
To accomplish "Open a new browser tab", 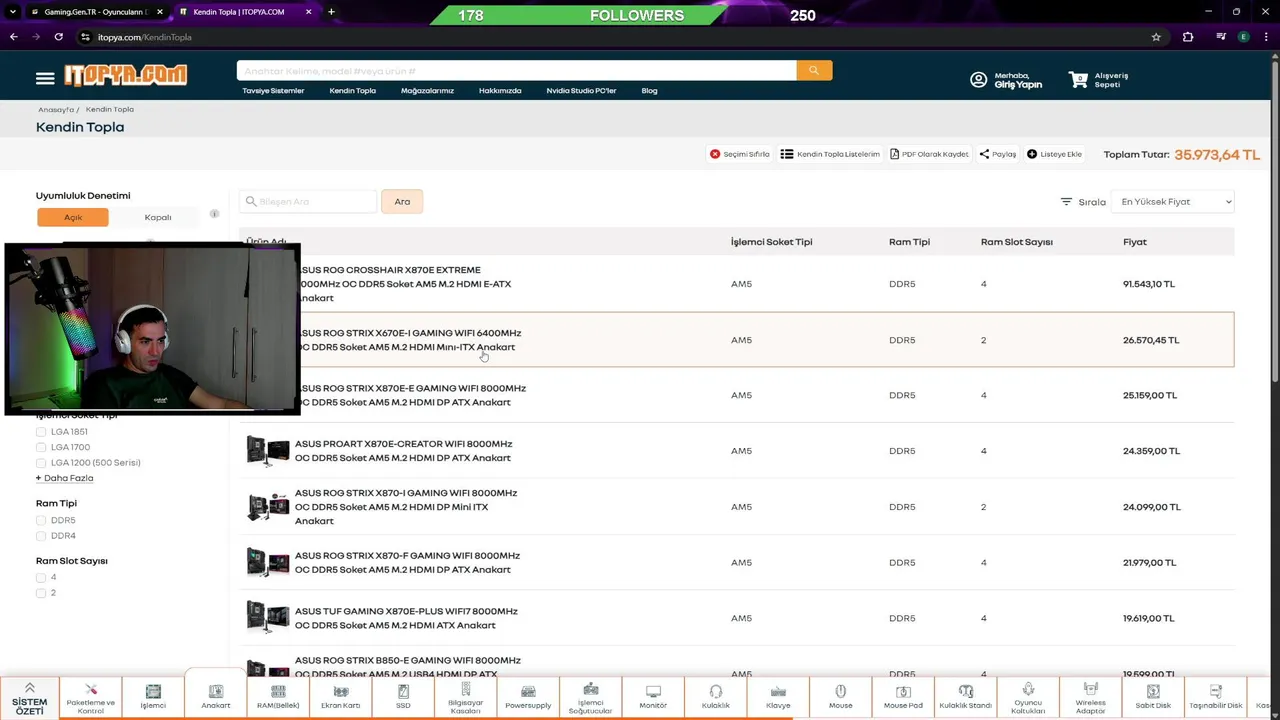I will pyautogui.click(x=331, y=12).
